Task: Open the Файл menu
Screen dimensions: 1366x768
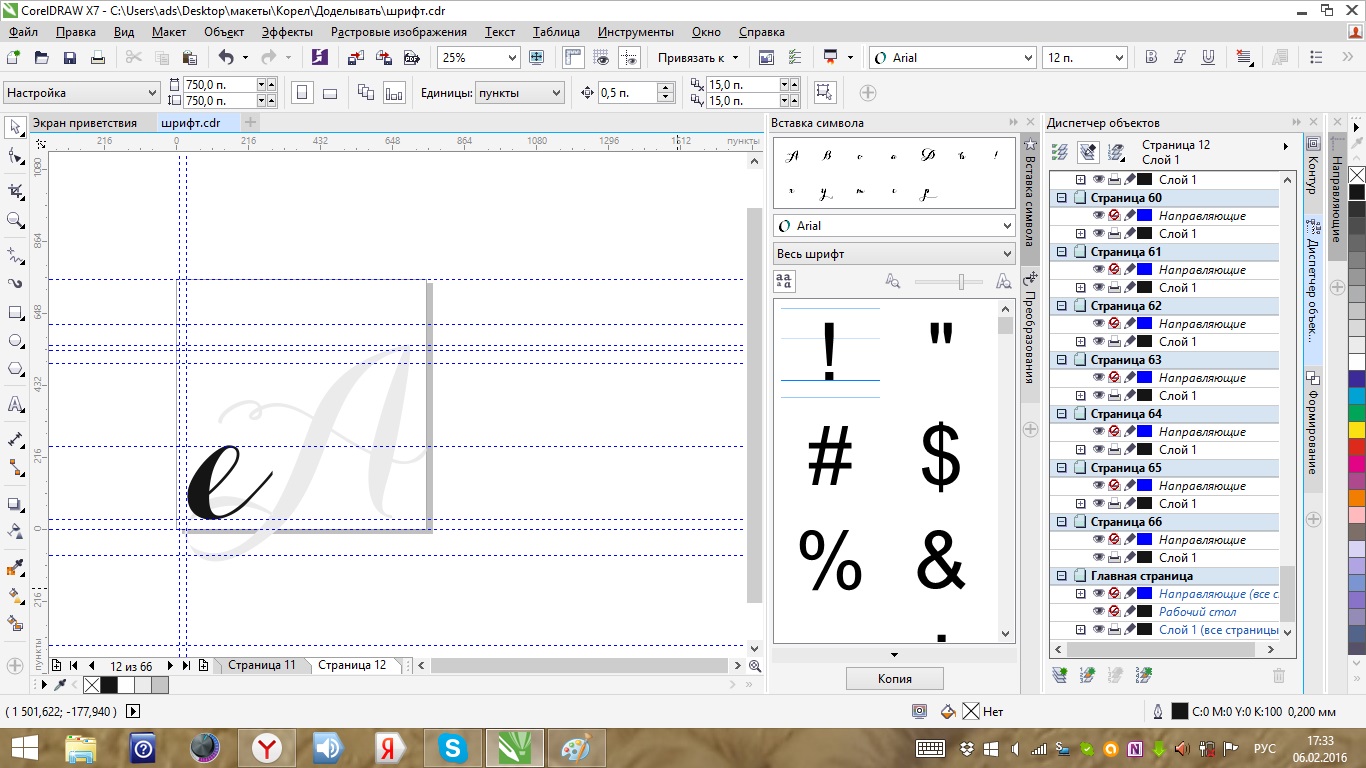Action: coord(23,32)
